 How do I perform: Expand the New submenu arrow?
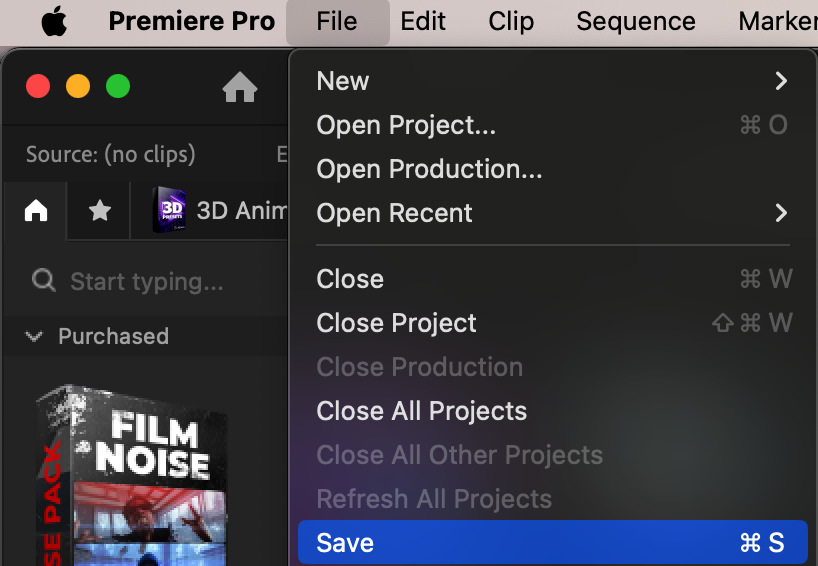point(781,81)
